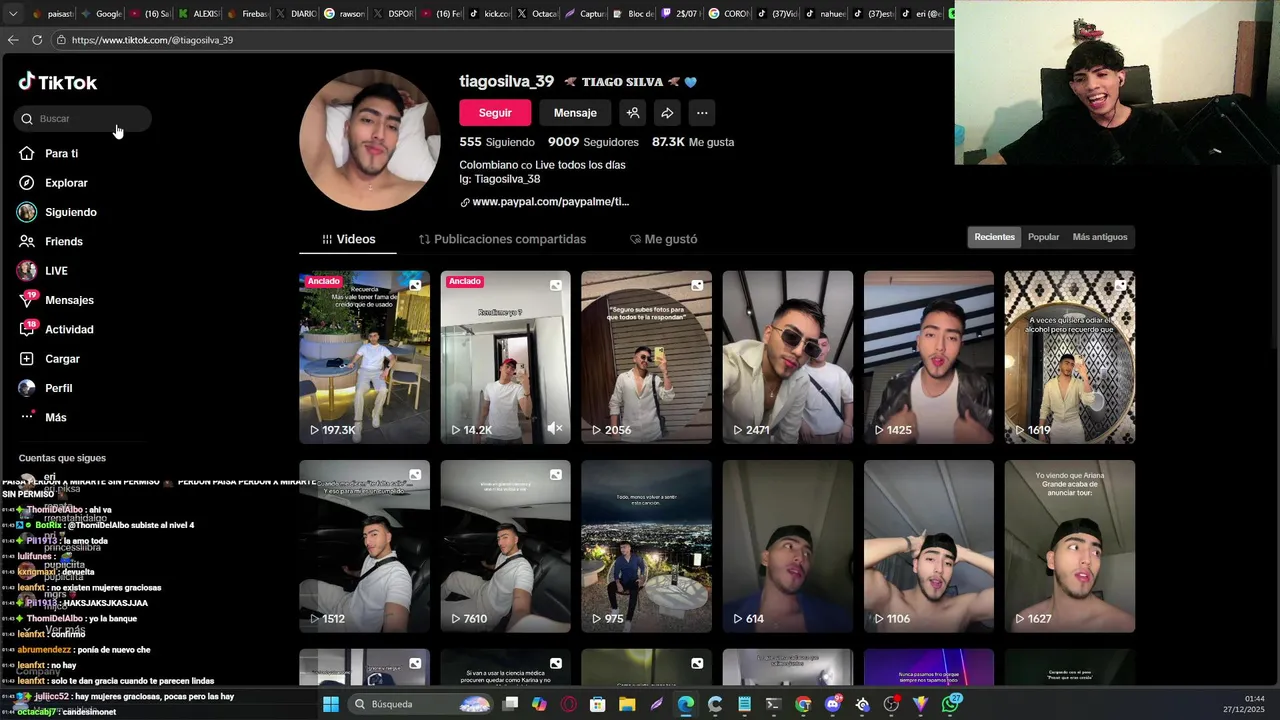Click the 87.3K Me gusta count

point(693,142)
